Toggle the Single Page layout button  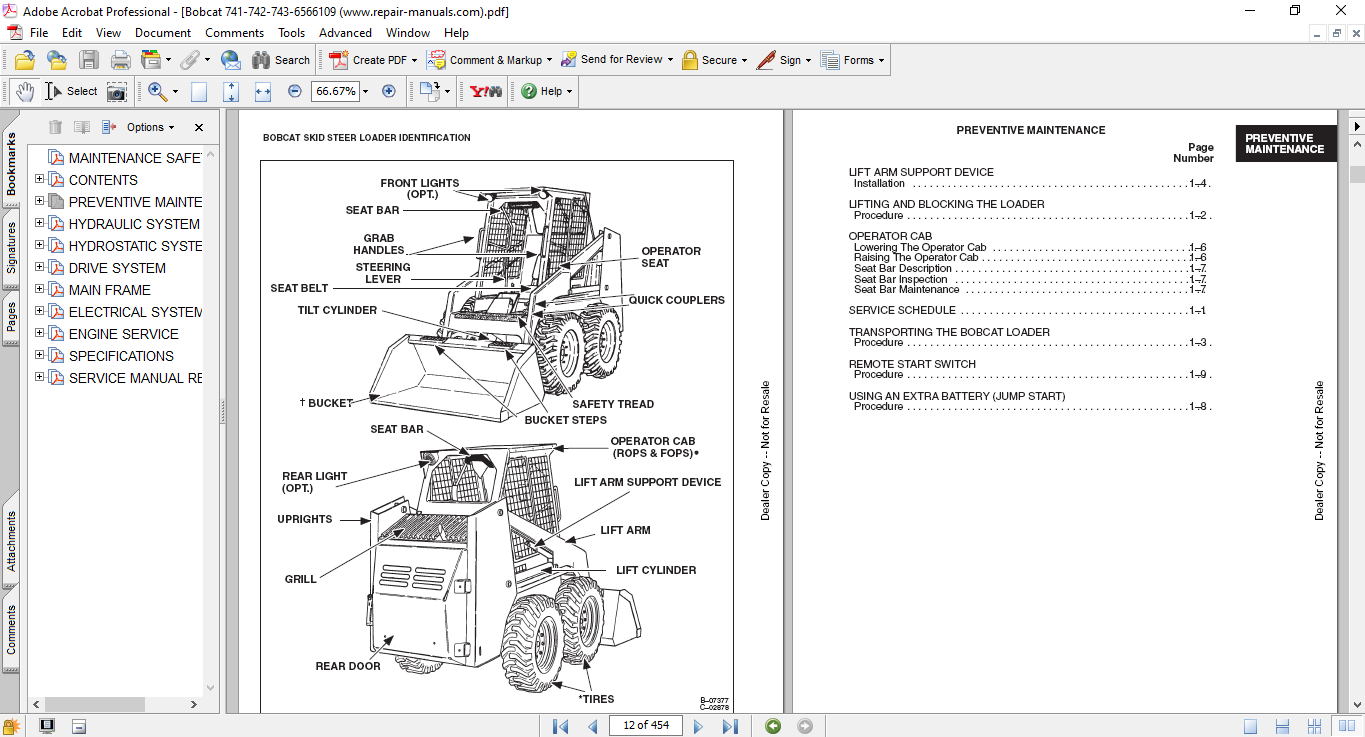(1250, 726)
